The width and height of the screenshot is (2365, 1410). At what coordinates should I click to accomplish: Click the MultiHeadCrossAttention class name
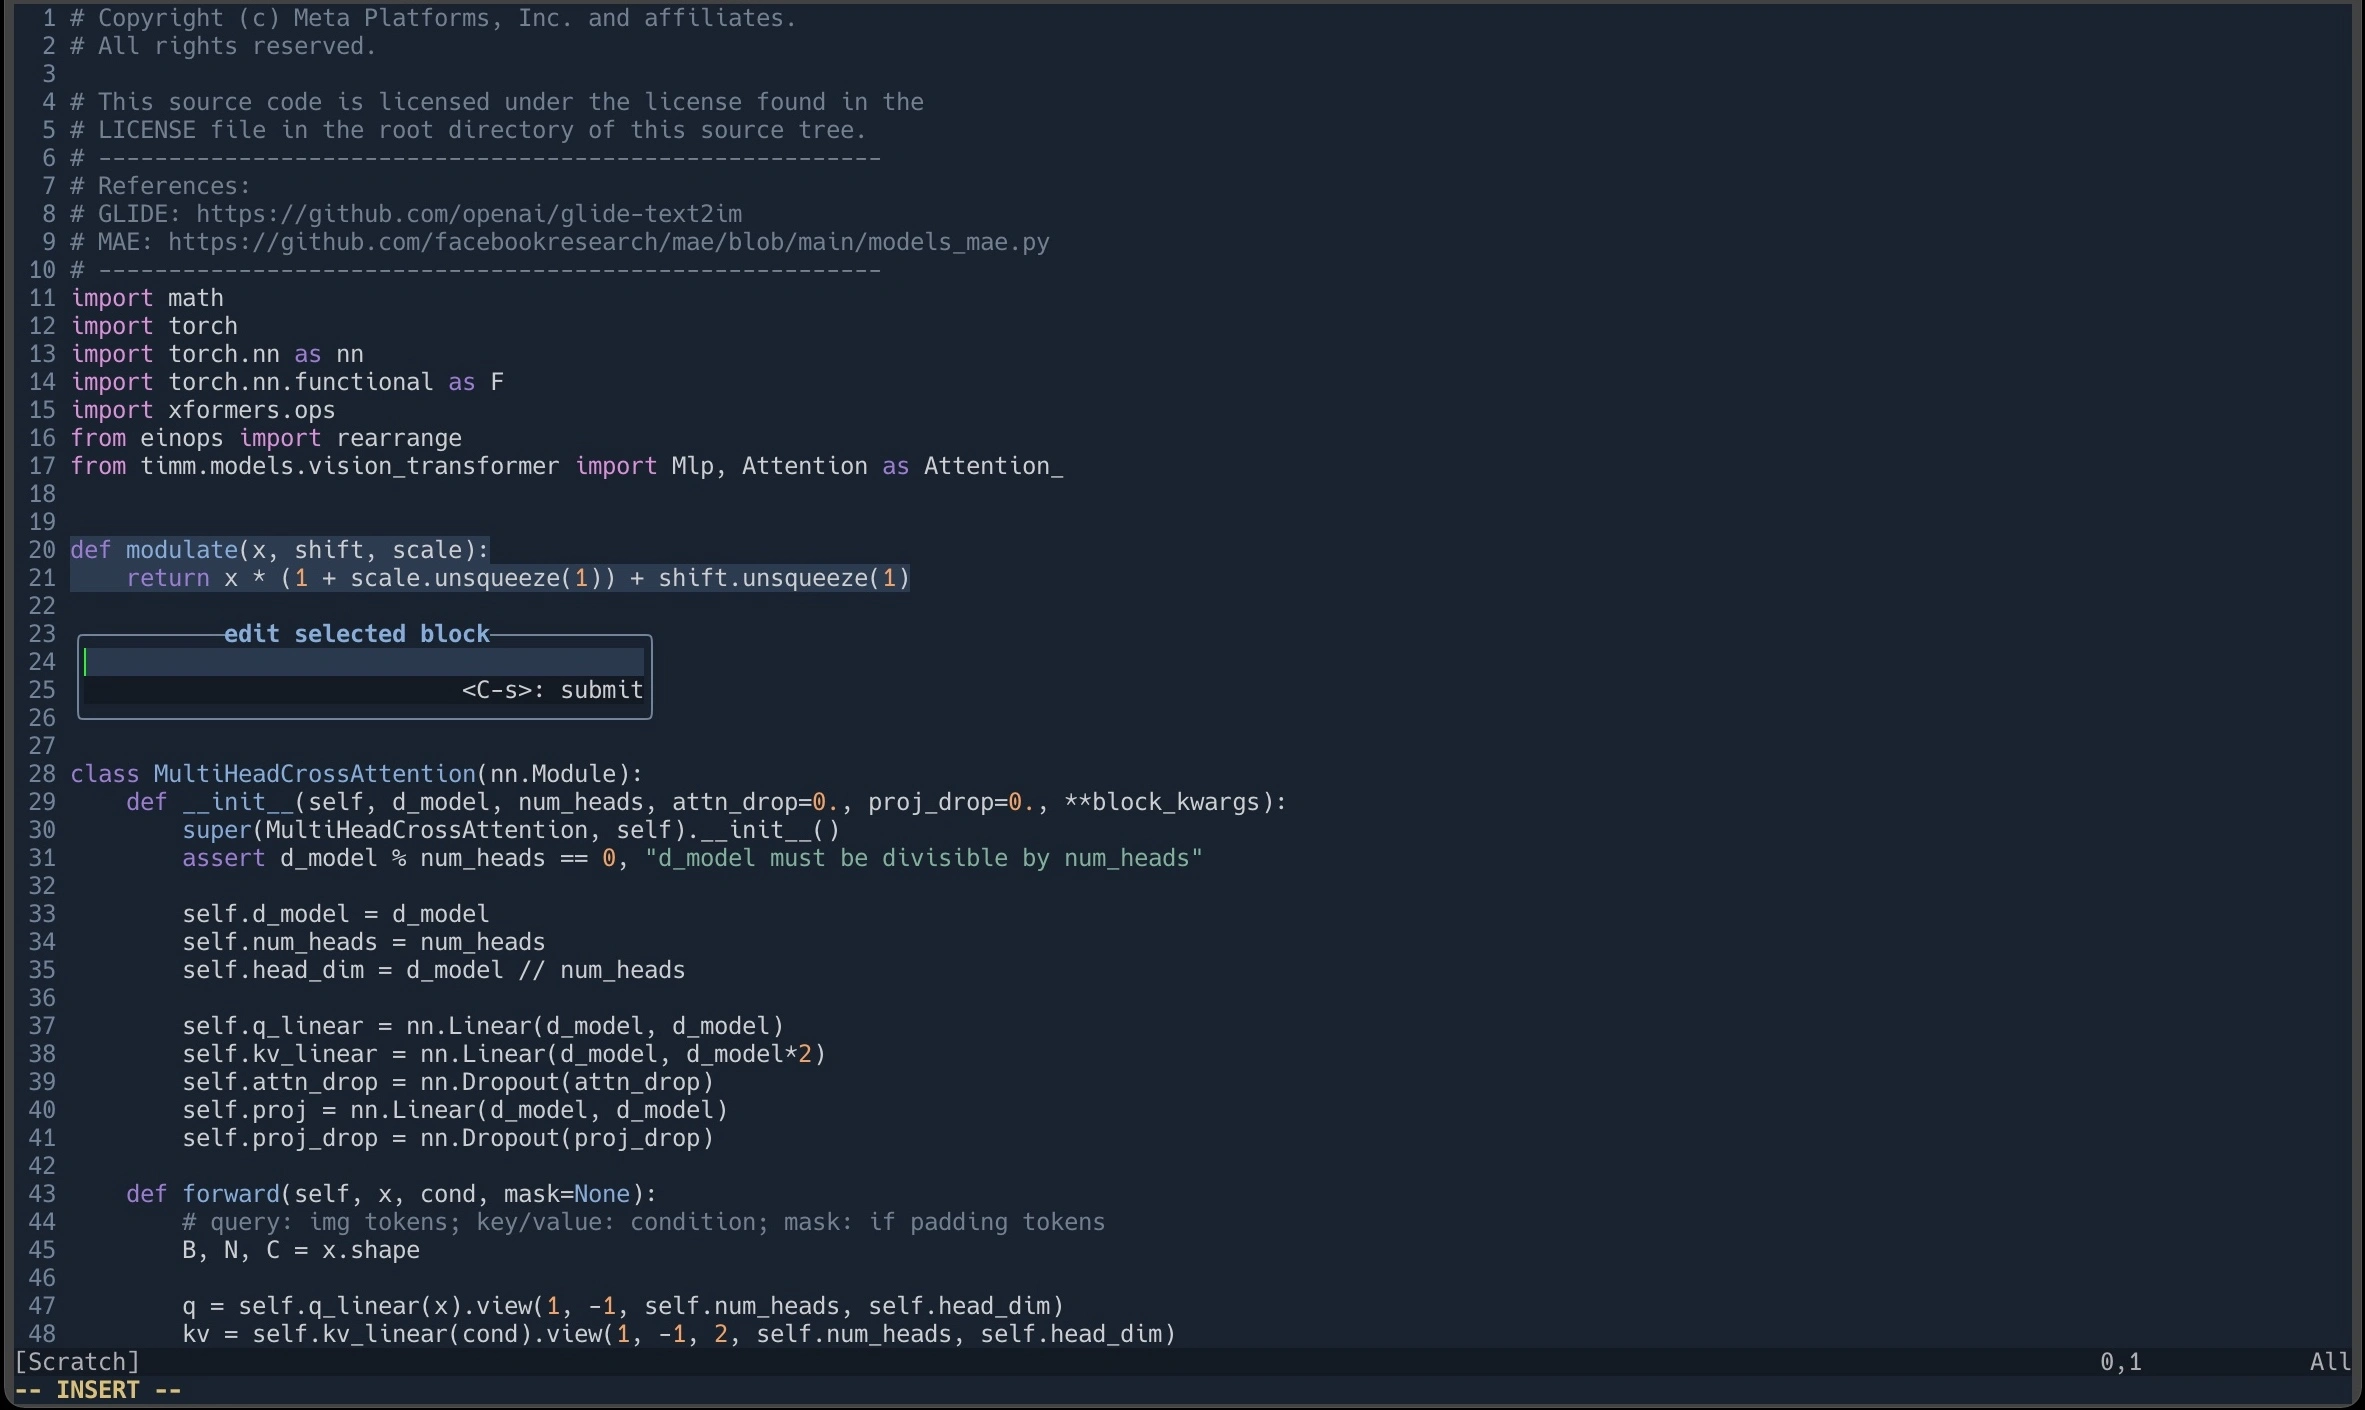314,774
